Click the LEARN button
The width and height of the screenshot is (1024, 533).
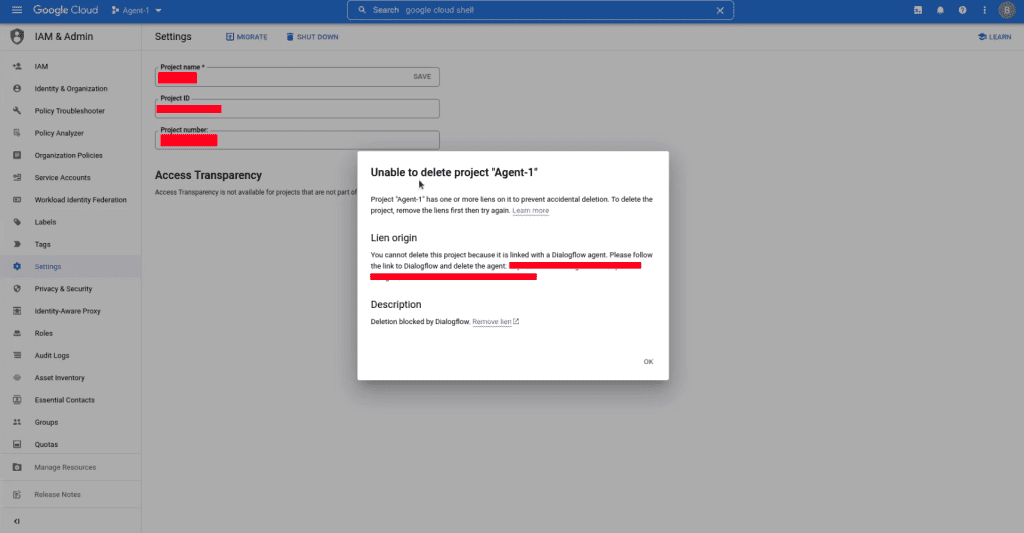tap(995, 37)
